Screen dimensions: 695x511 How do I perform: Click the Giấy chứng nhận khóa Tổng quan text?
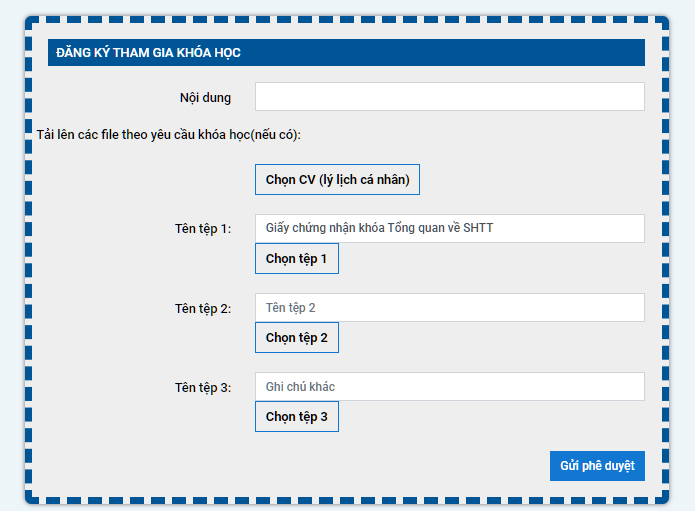(x=379, y=228)
